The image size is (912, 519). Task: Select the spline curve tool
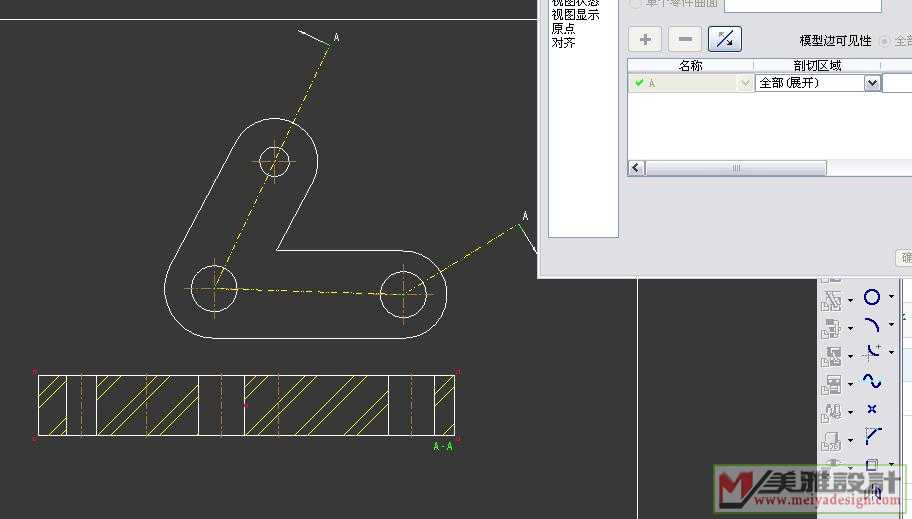pyautogui.click(x=872, y=381)
